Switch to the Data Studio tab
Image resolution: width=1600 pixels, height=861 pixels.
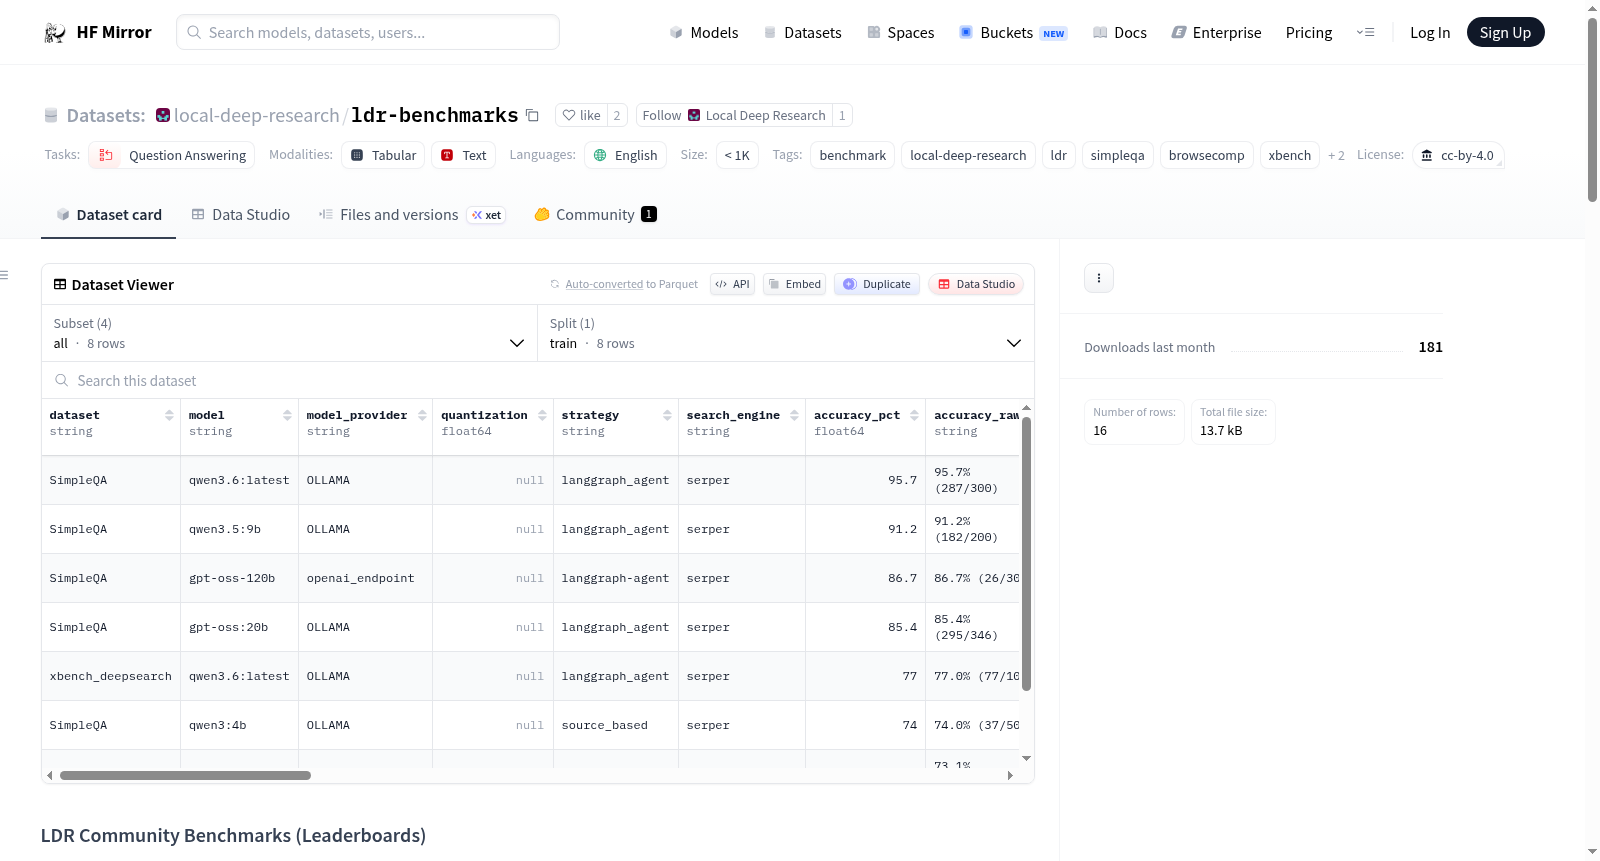click(241, 215)
